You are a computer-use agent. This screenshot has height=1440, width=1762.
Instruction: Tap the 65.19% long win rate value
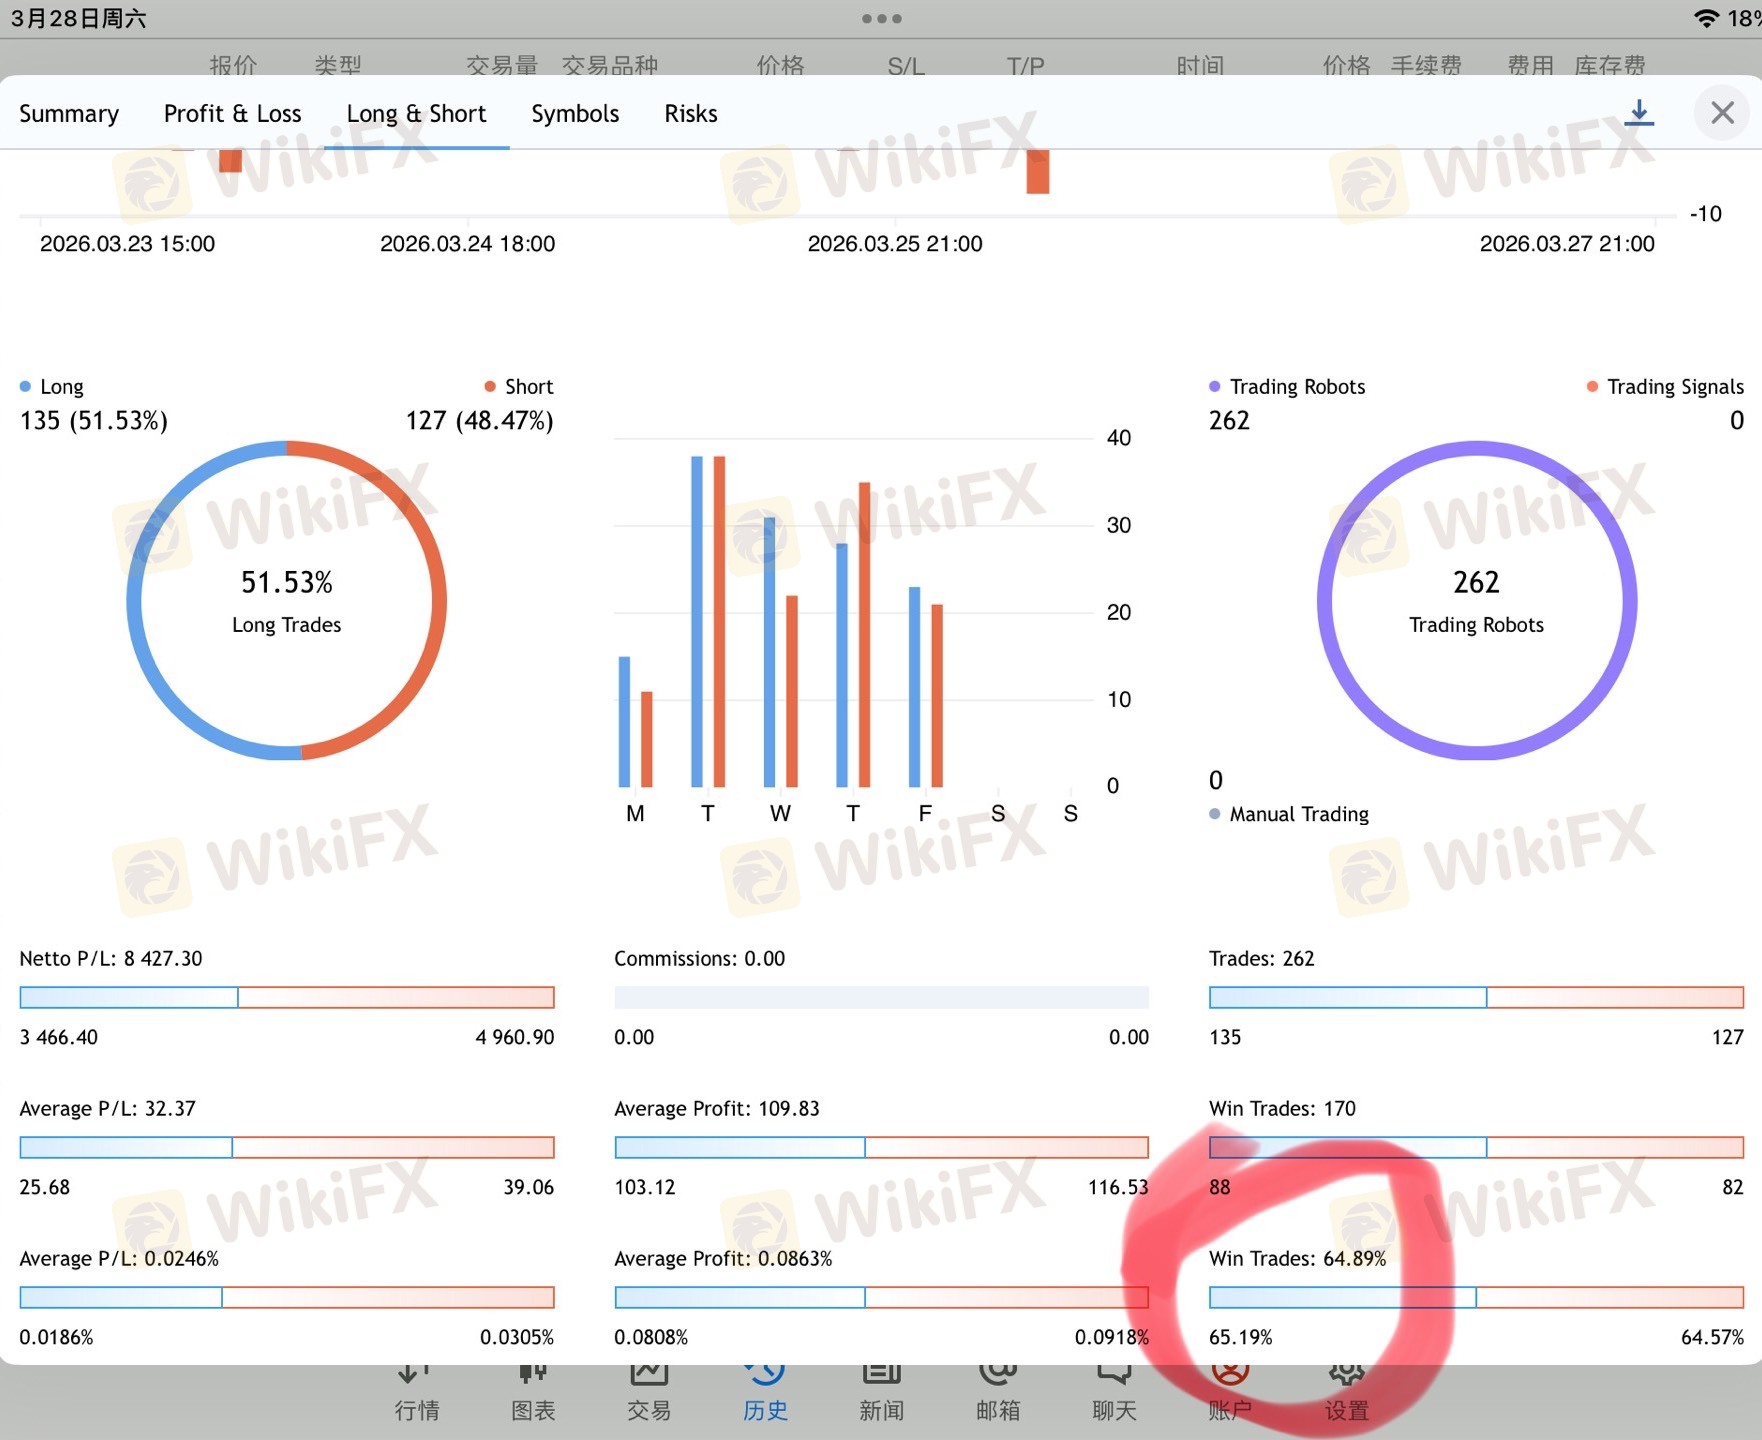1241,1337
